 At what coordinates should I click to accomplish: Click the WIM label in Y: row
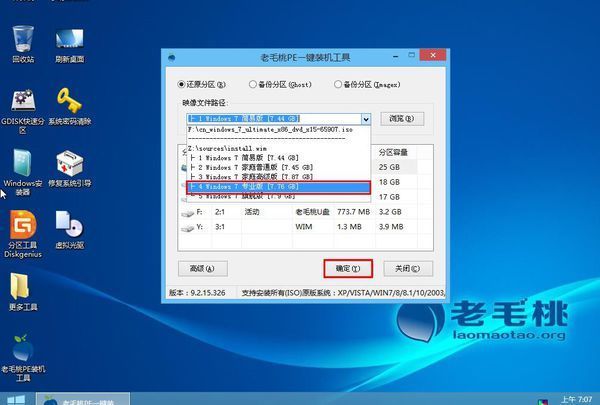click(x=303, y=227)
